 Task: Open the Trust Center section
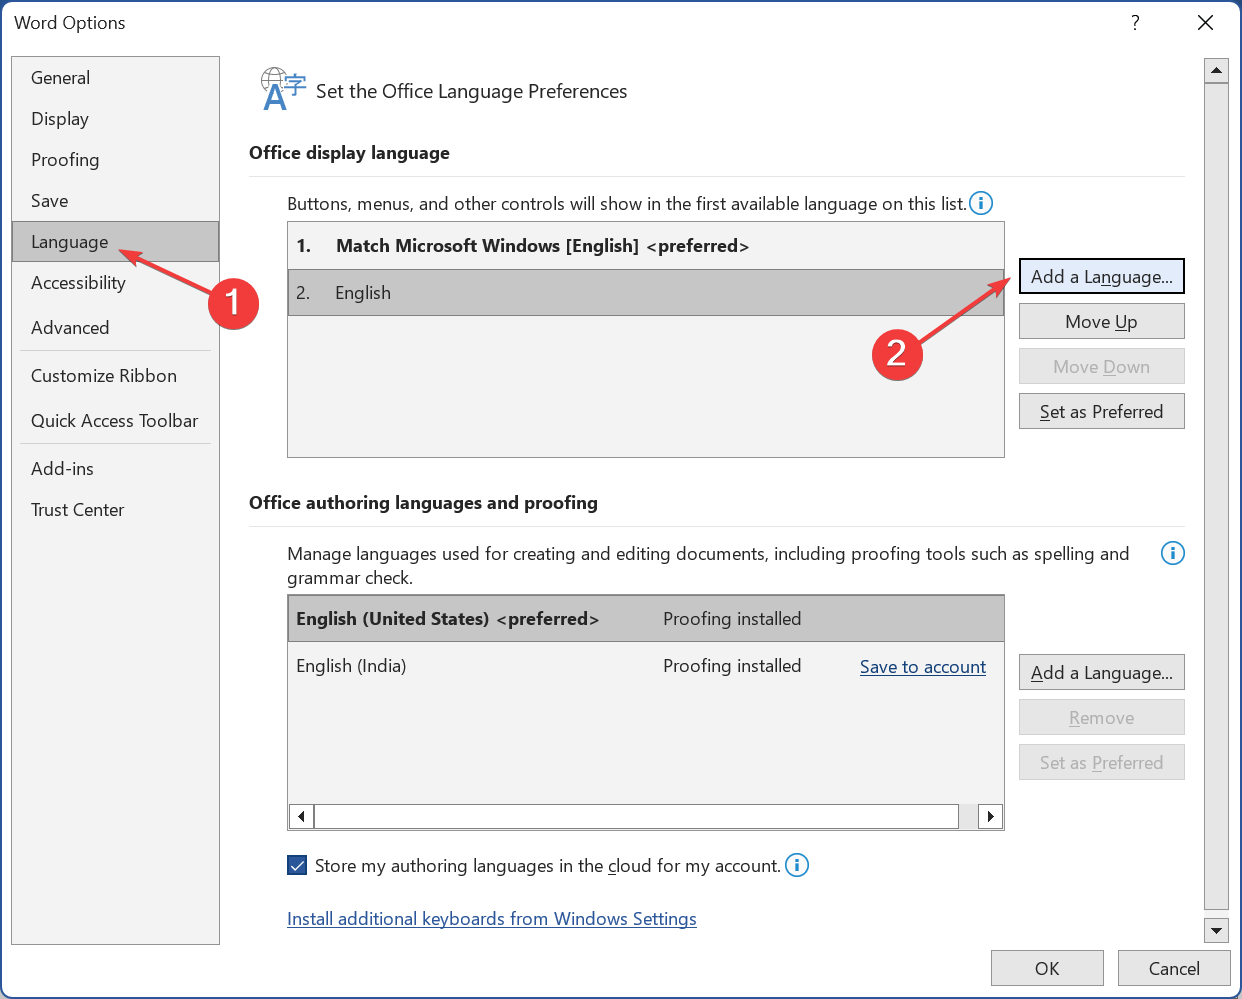tap(77, 509)
